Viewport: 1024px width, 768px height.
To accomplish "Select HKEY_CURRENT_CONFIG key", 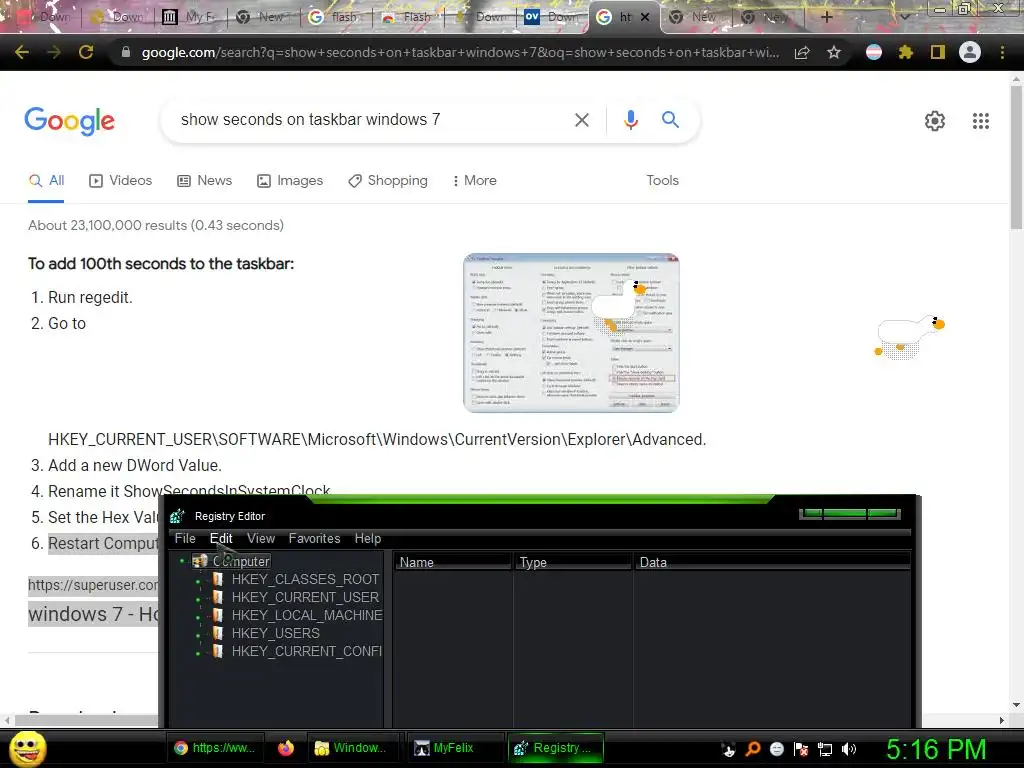I will (x=306, y=651).
